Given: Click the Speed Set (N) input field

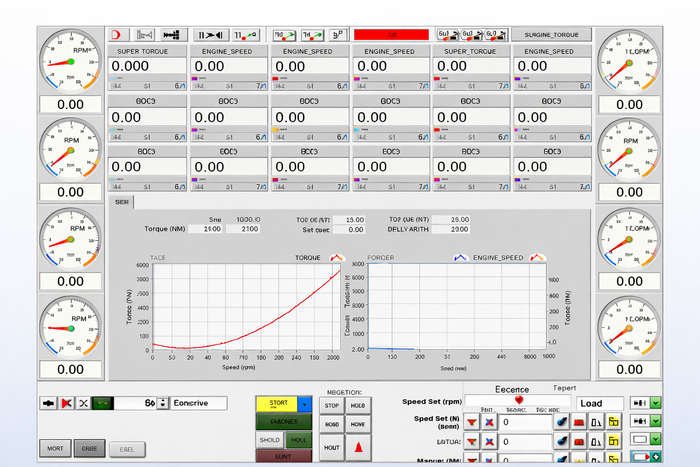Looking at the screenshot, I should 526,422.
